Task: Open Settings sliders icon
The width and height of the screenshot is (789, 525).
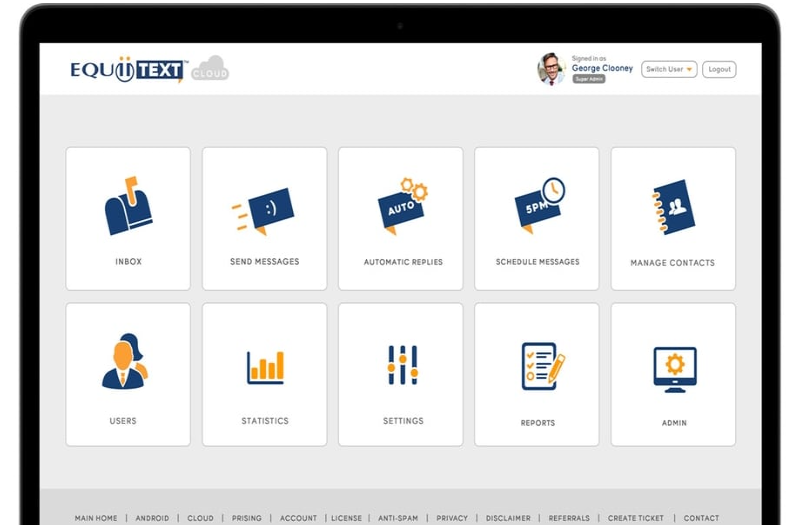Action: point(403,365)
